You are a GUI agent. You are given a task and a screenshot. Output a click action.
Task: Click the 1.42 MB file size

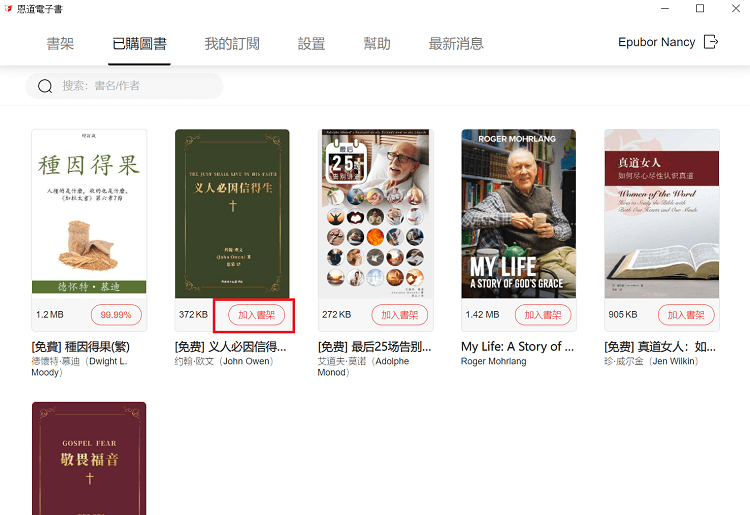[x=482, y=315]
